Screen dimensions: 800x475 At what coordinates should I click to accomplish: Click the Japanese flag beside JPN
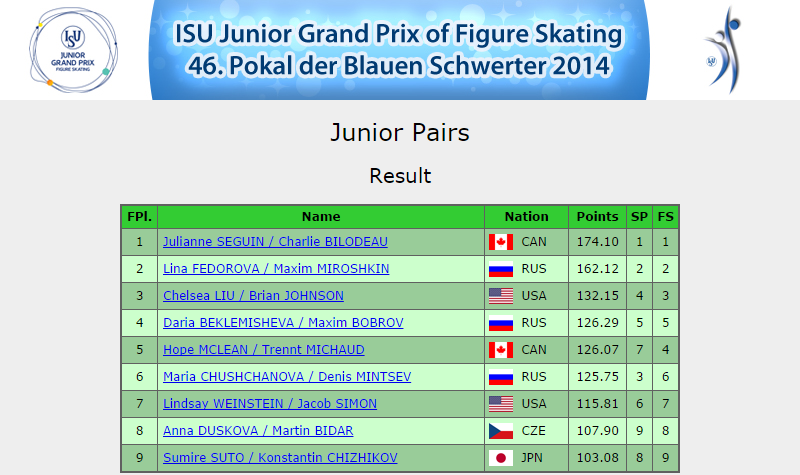pos(501,458)
